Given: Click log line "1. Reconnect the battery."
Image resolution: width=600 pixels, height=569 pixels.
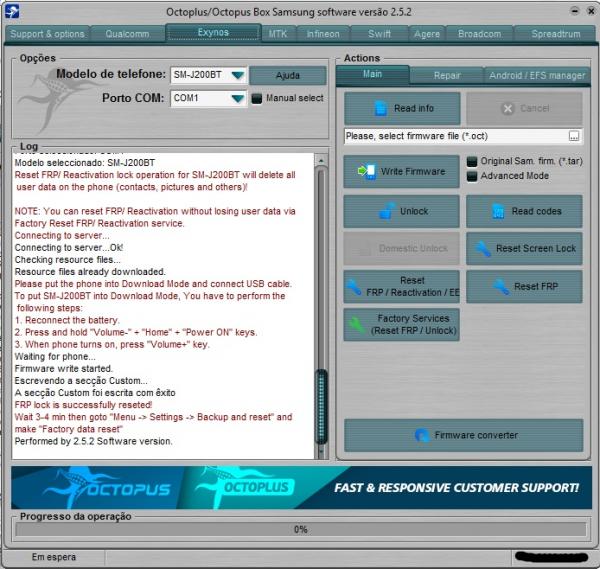Looking at the screenshot, I should pyautogui.click(x=67, y=320).
